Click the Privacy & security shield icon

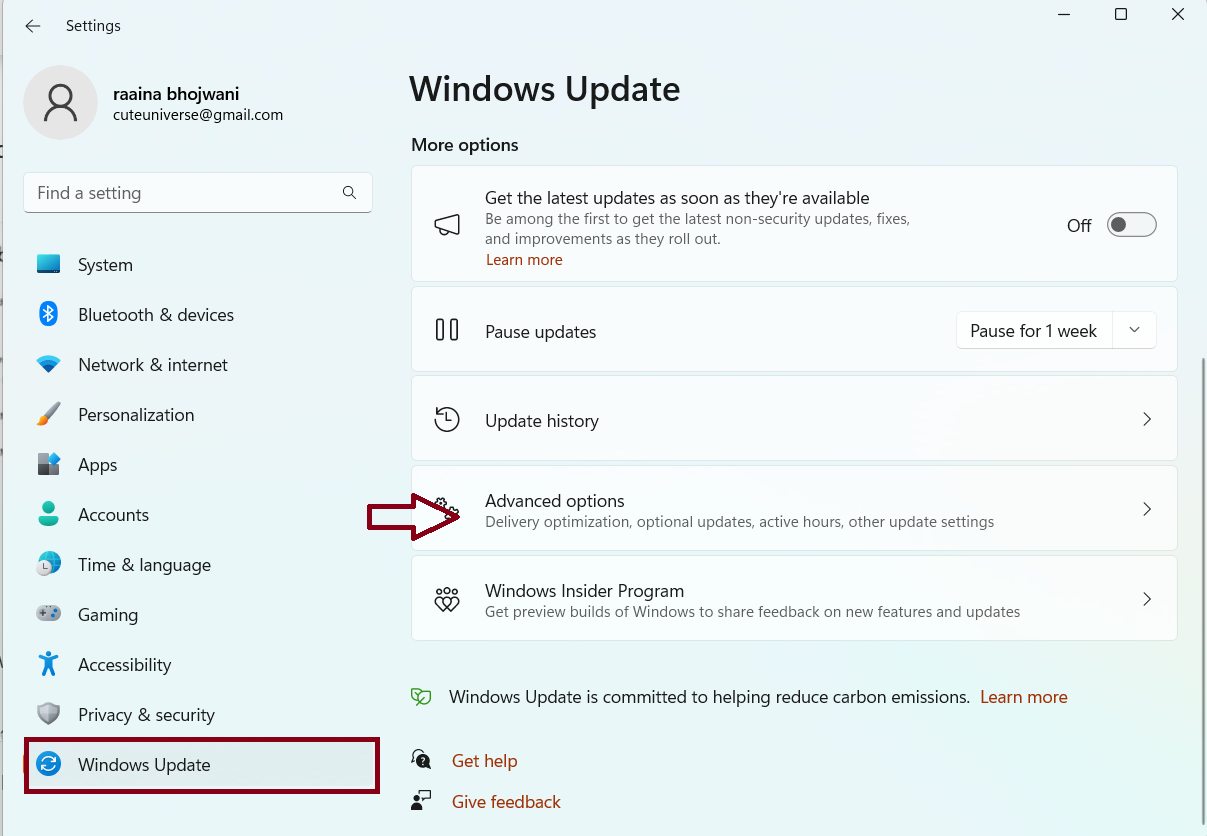pos(48,714)
